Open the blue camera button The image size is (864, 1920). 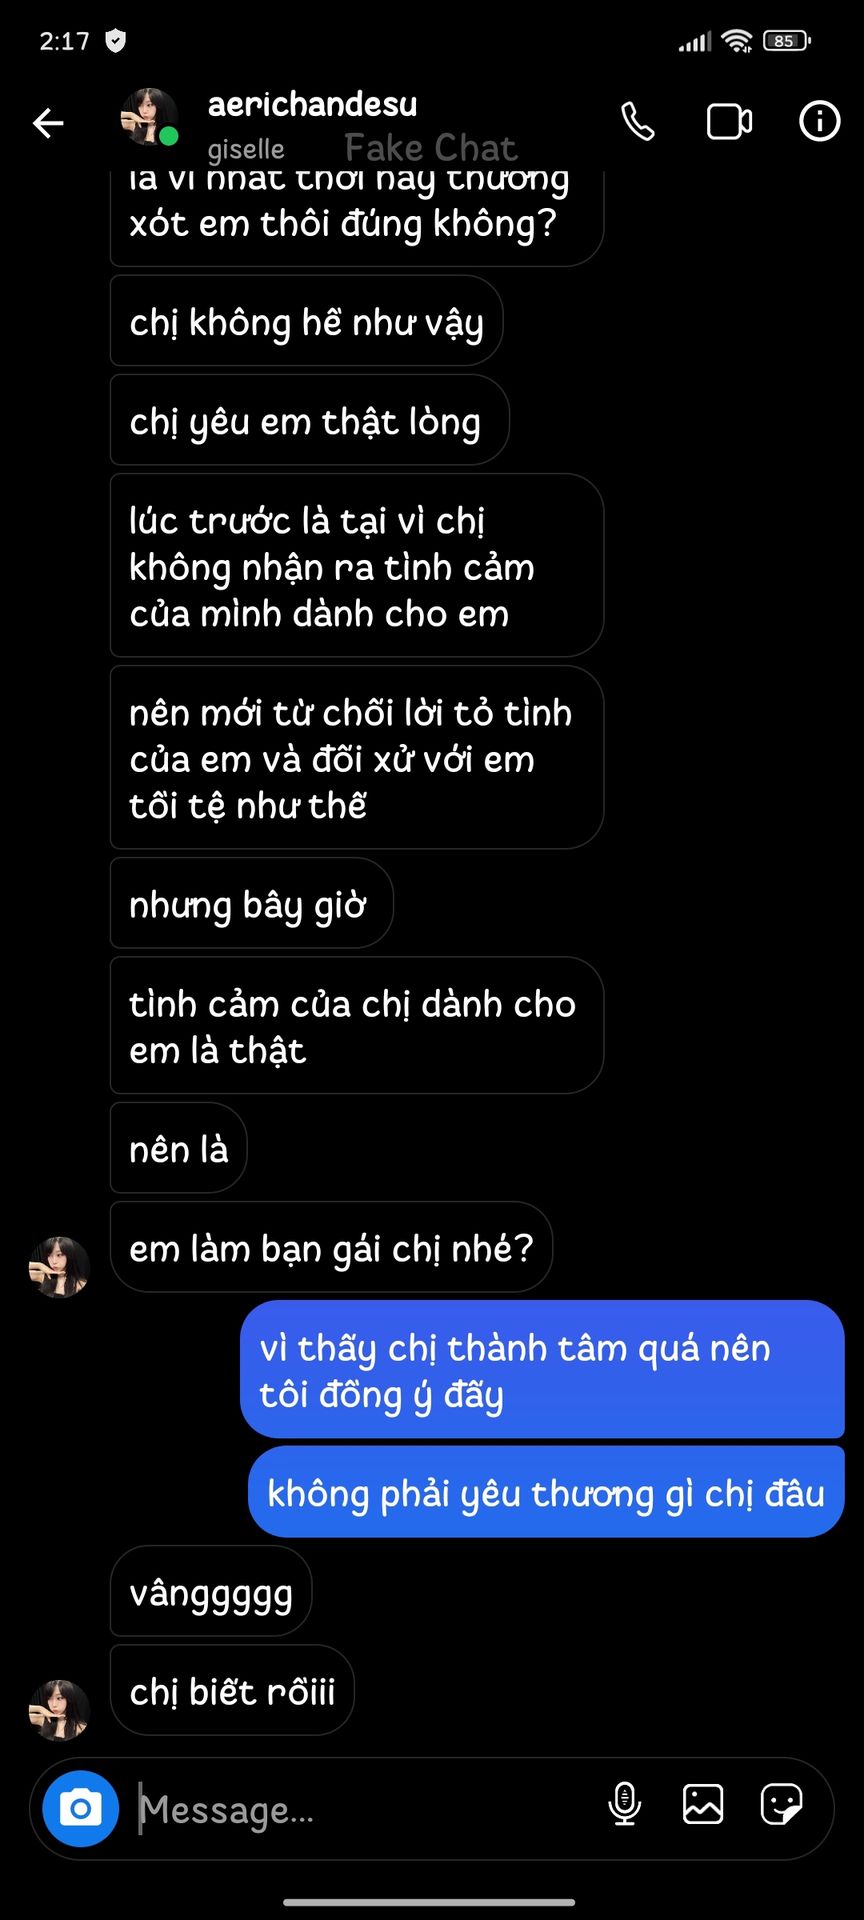[x=81, y=1808]
